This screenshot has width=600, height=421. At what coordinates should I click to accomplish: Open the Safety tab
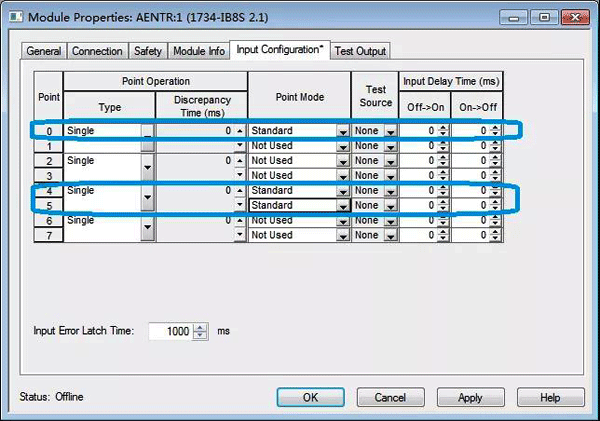pyautogui.click(x=148, y=51)
